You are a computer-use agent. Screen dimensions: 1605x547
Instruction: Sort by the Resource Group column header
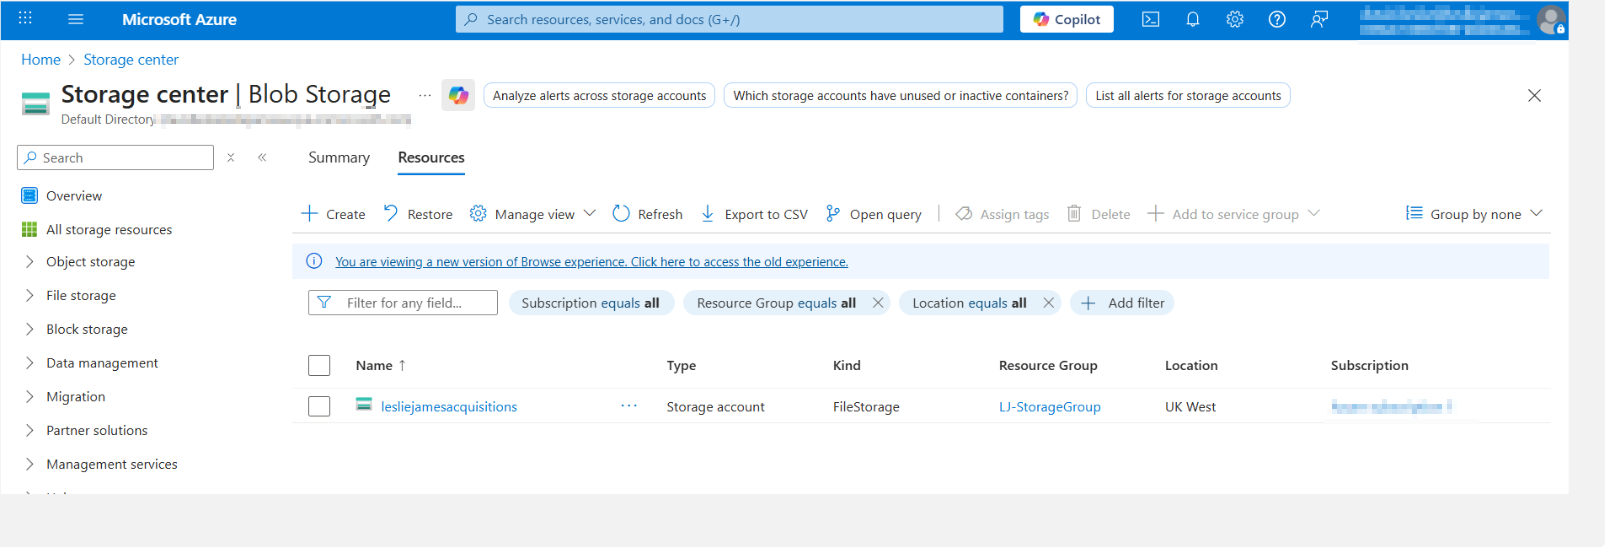[1048, 365]
